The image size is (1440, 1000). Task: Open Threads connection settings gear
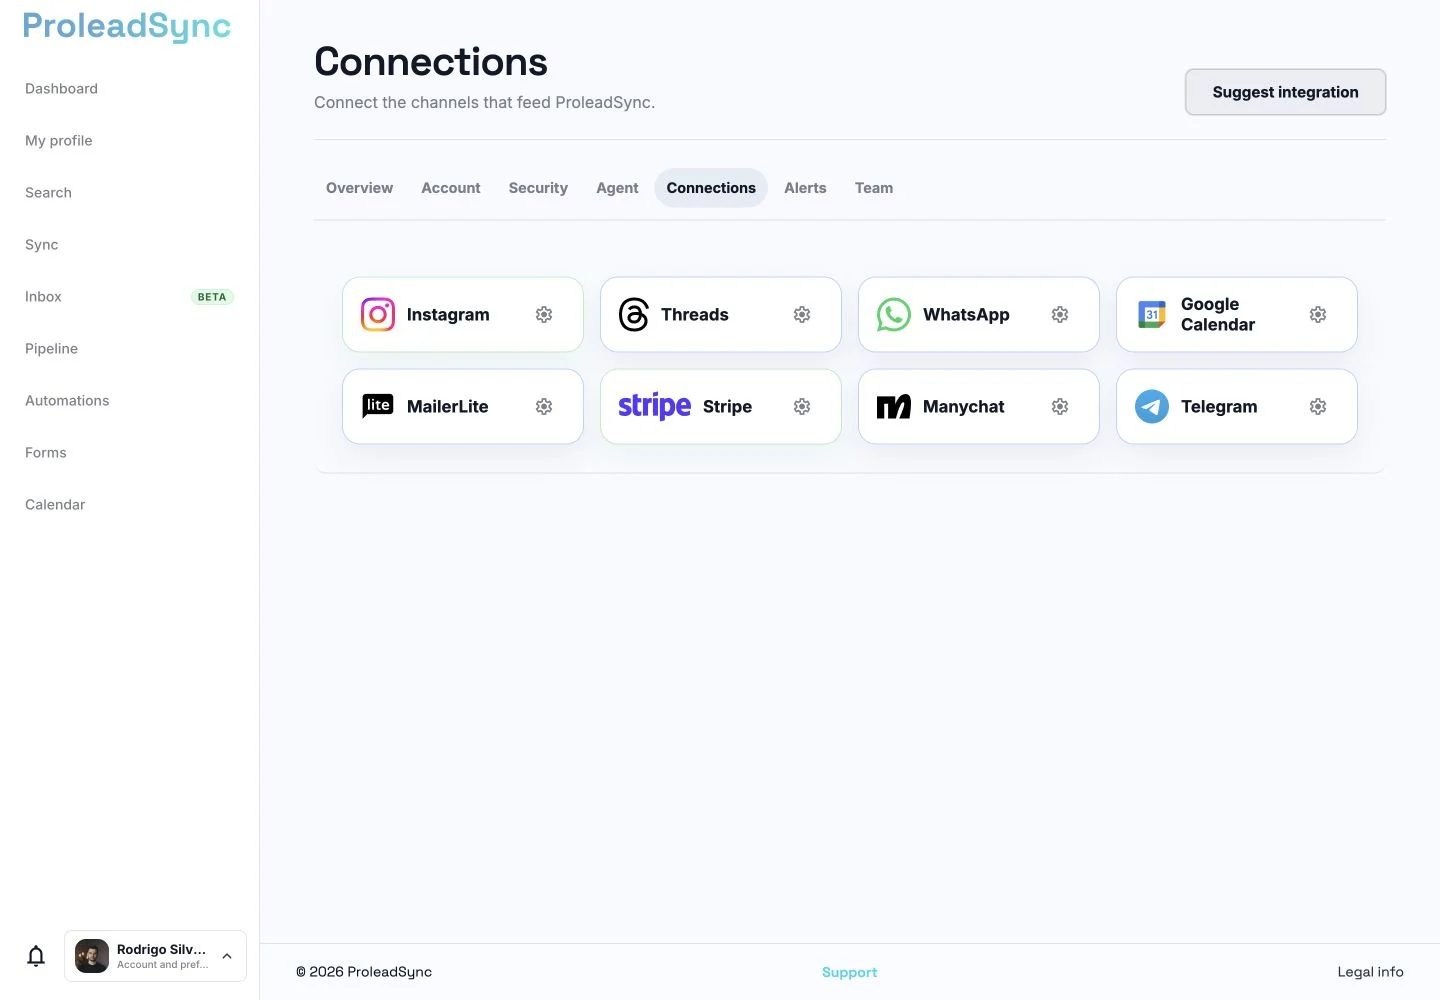802,315
